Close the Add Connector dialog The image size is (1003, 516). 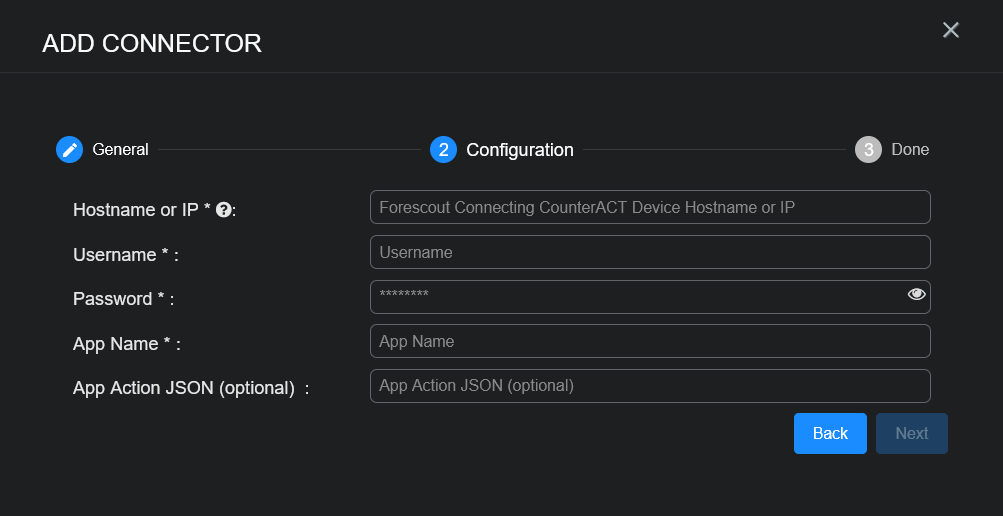[951, 30]
